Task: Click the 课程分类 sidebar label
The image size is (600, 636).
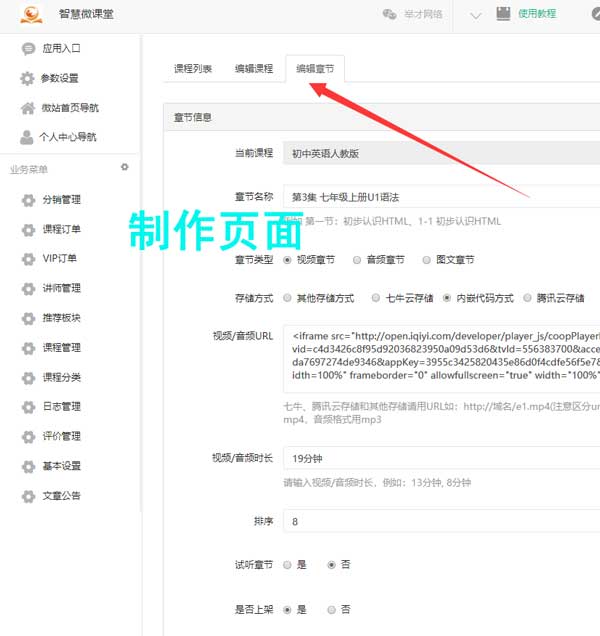Action: [x=62, y=377]
